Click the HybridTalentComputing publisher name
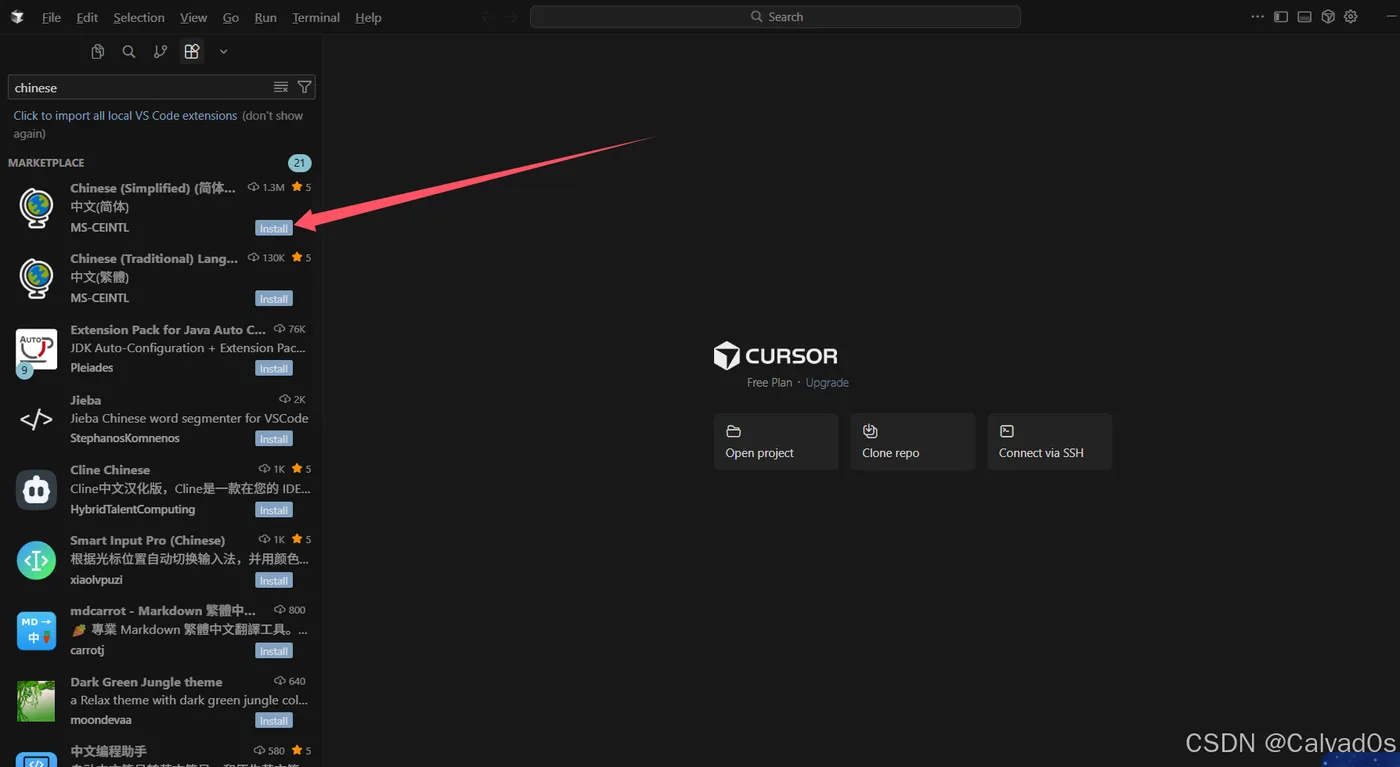This screenshot has width=1400, height=767. point(133,510)
